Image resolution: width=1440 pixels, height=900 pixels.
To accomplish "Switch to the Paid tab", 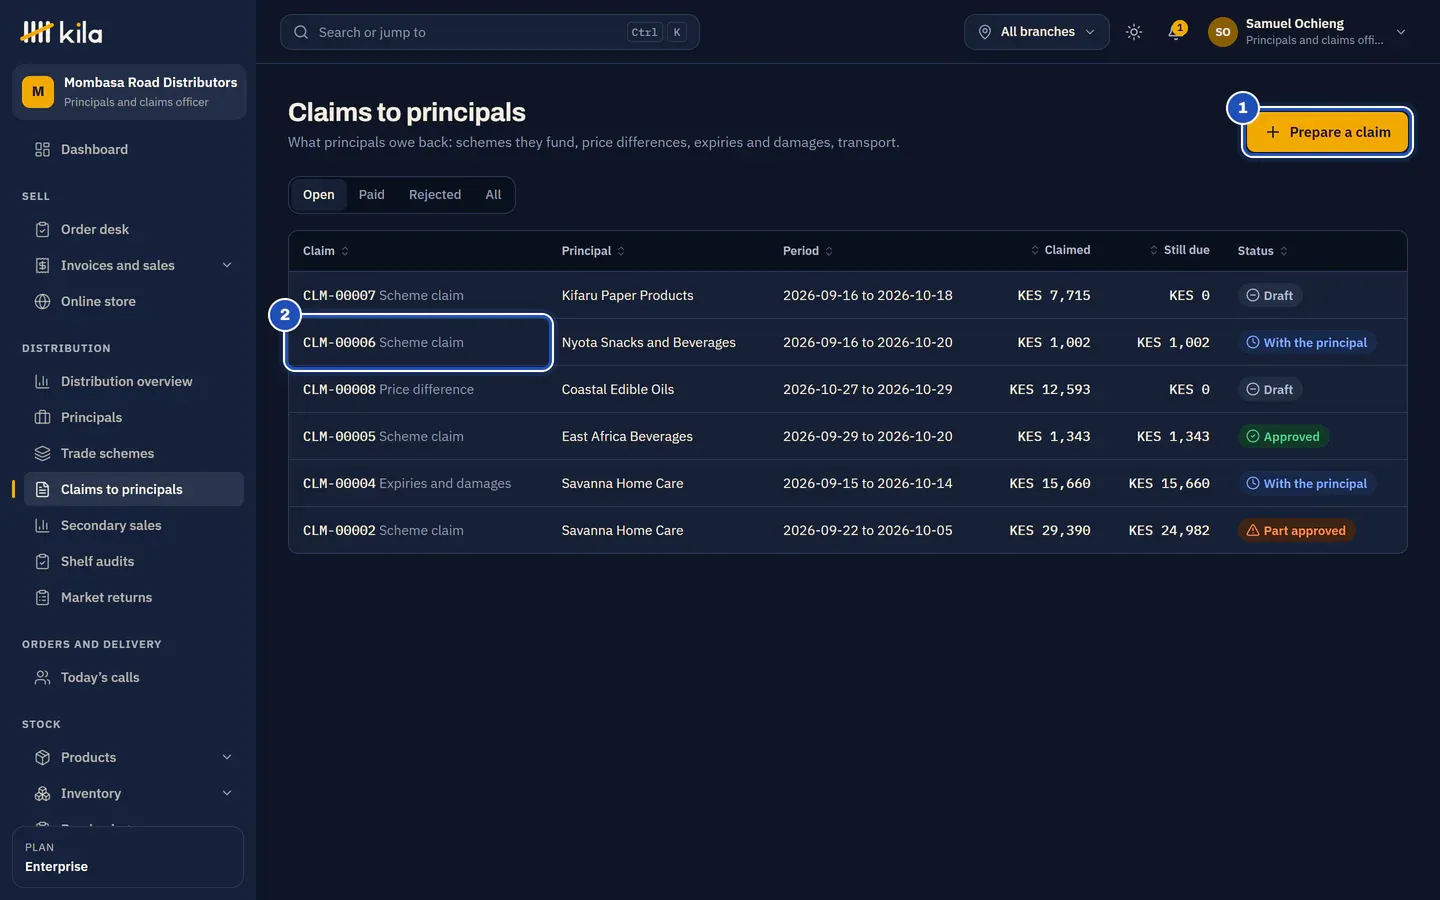I will click(x=372, y=195).
